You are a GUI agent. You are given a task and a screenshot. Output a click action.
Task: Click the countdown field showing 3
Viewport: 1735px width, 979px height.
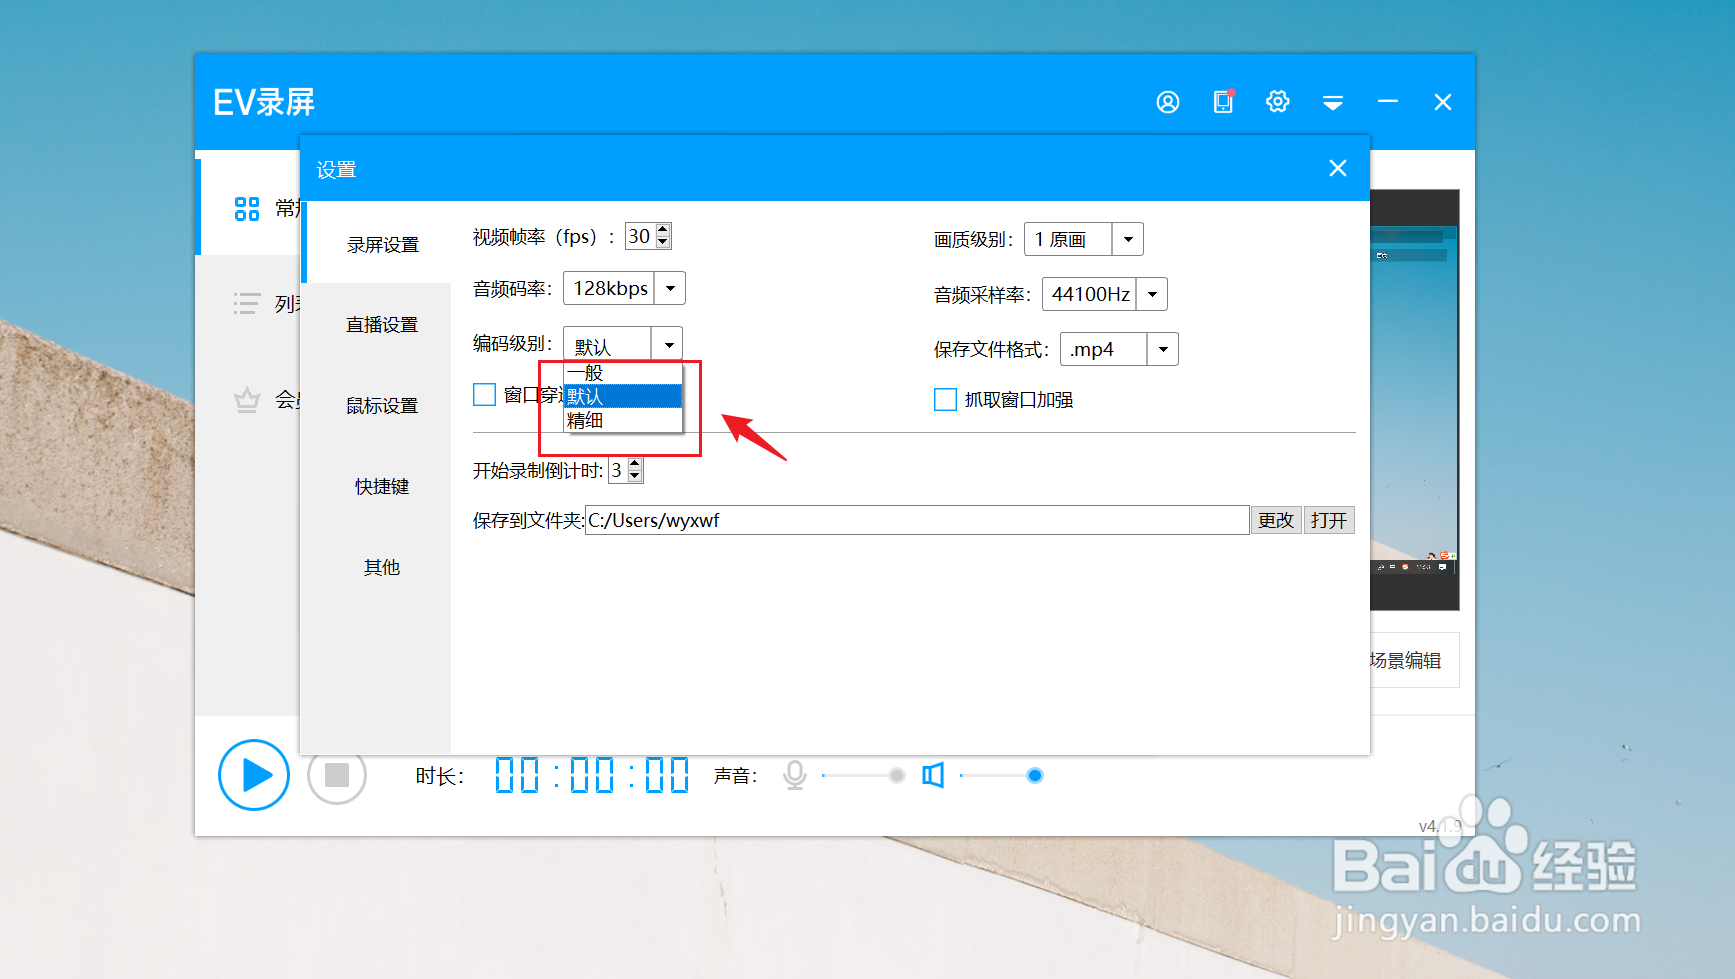click(618, 470)
